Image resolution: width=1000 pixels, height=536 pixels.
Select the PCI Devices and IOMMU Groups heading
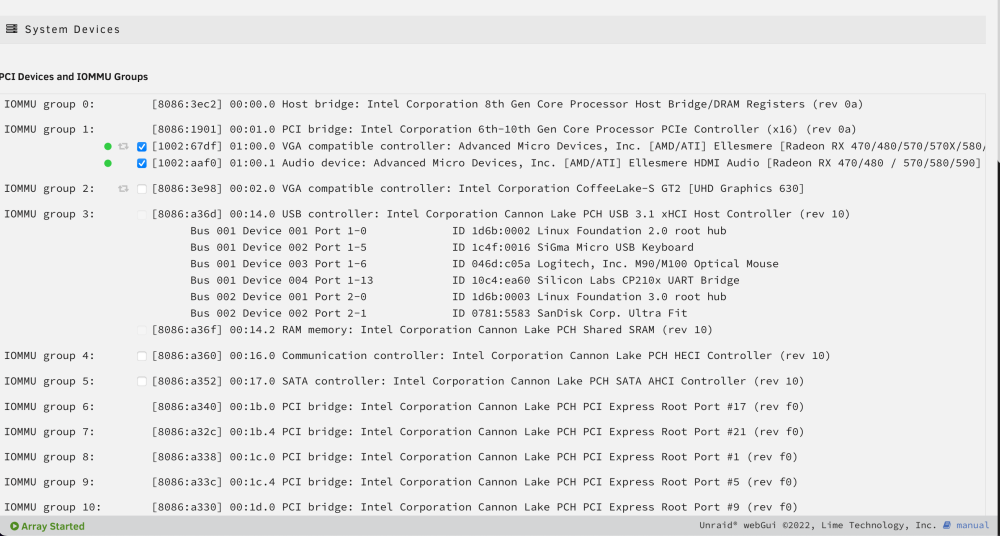pos(73,77)
